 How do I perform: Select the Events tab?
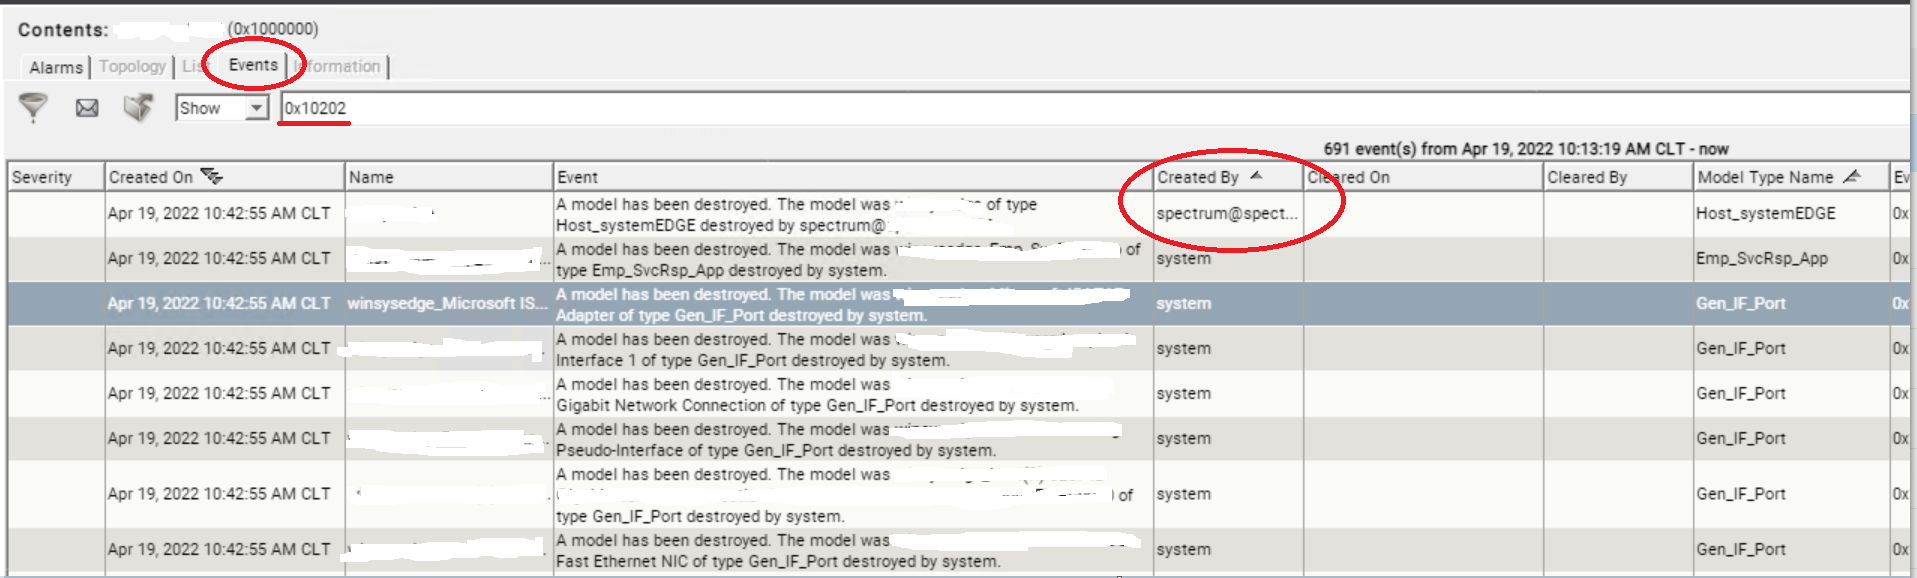coord(253,65)
